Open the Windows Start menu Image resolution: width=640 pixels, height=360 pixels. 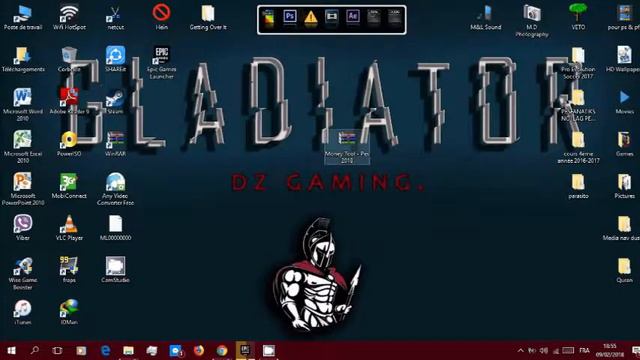pos(11,350)
